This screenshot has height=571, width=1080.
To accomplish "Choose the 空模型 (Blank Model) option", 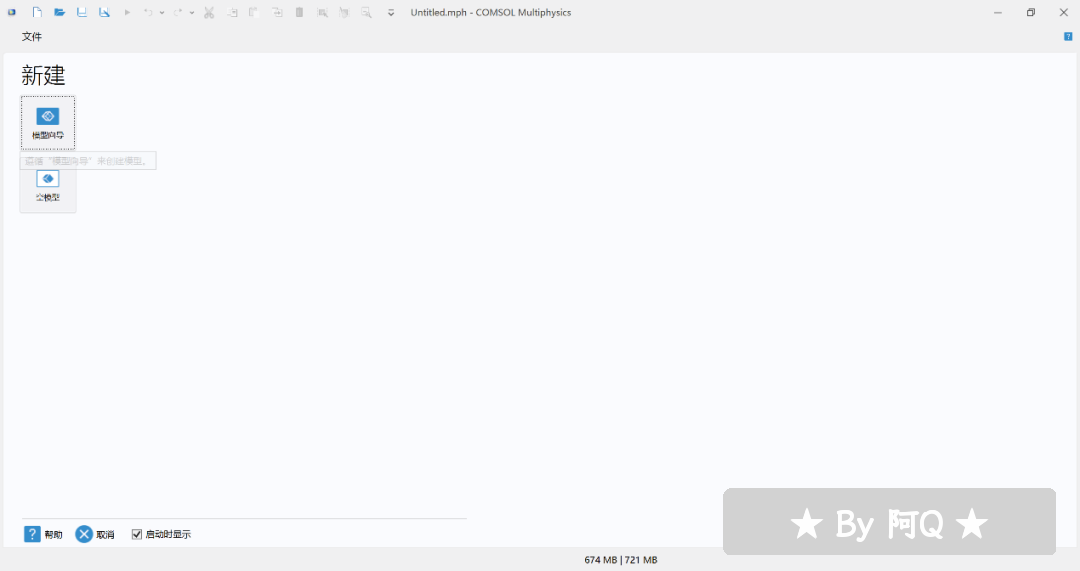I will tap(48, 186).
